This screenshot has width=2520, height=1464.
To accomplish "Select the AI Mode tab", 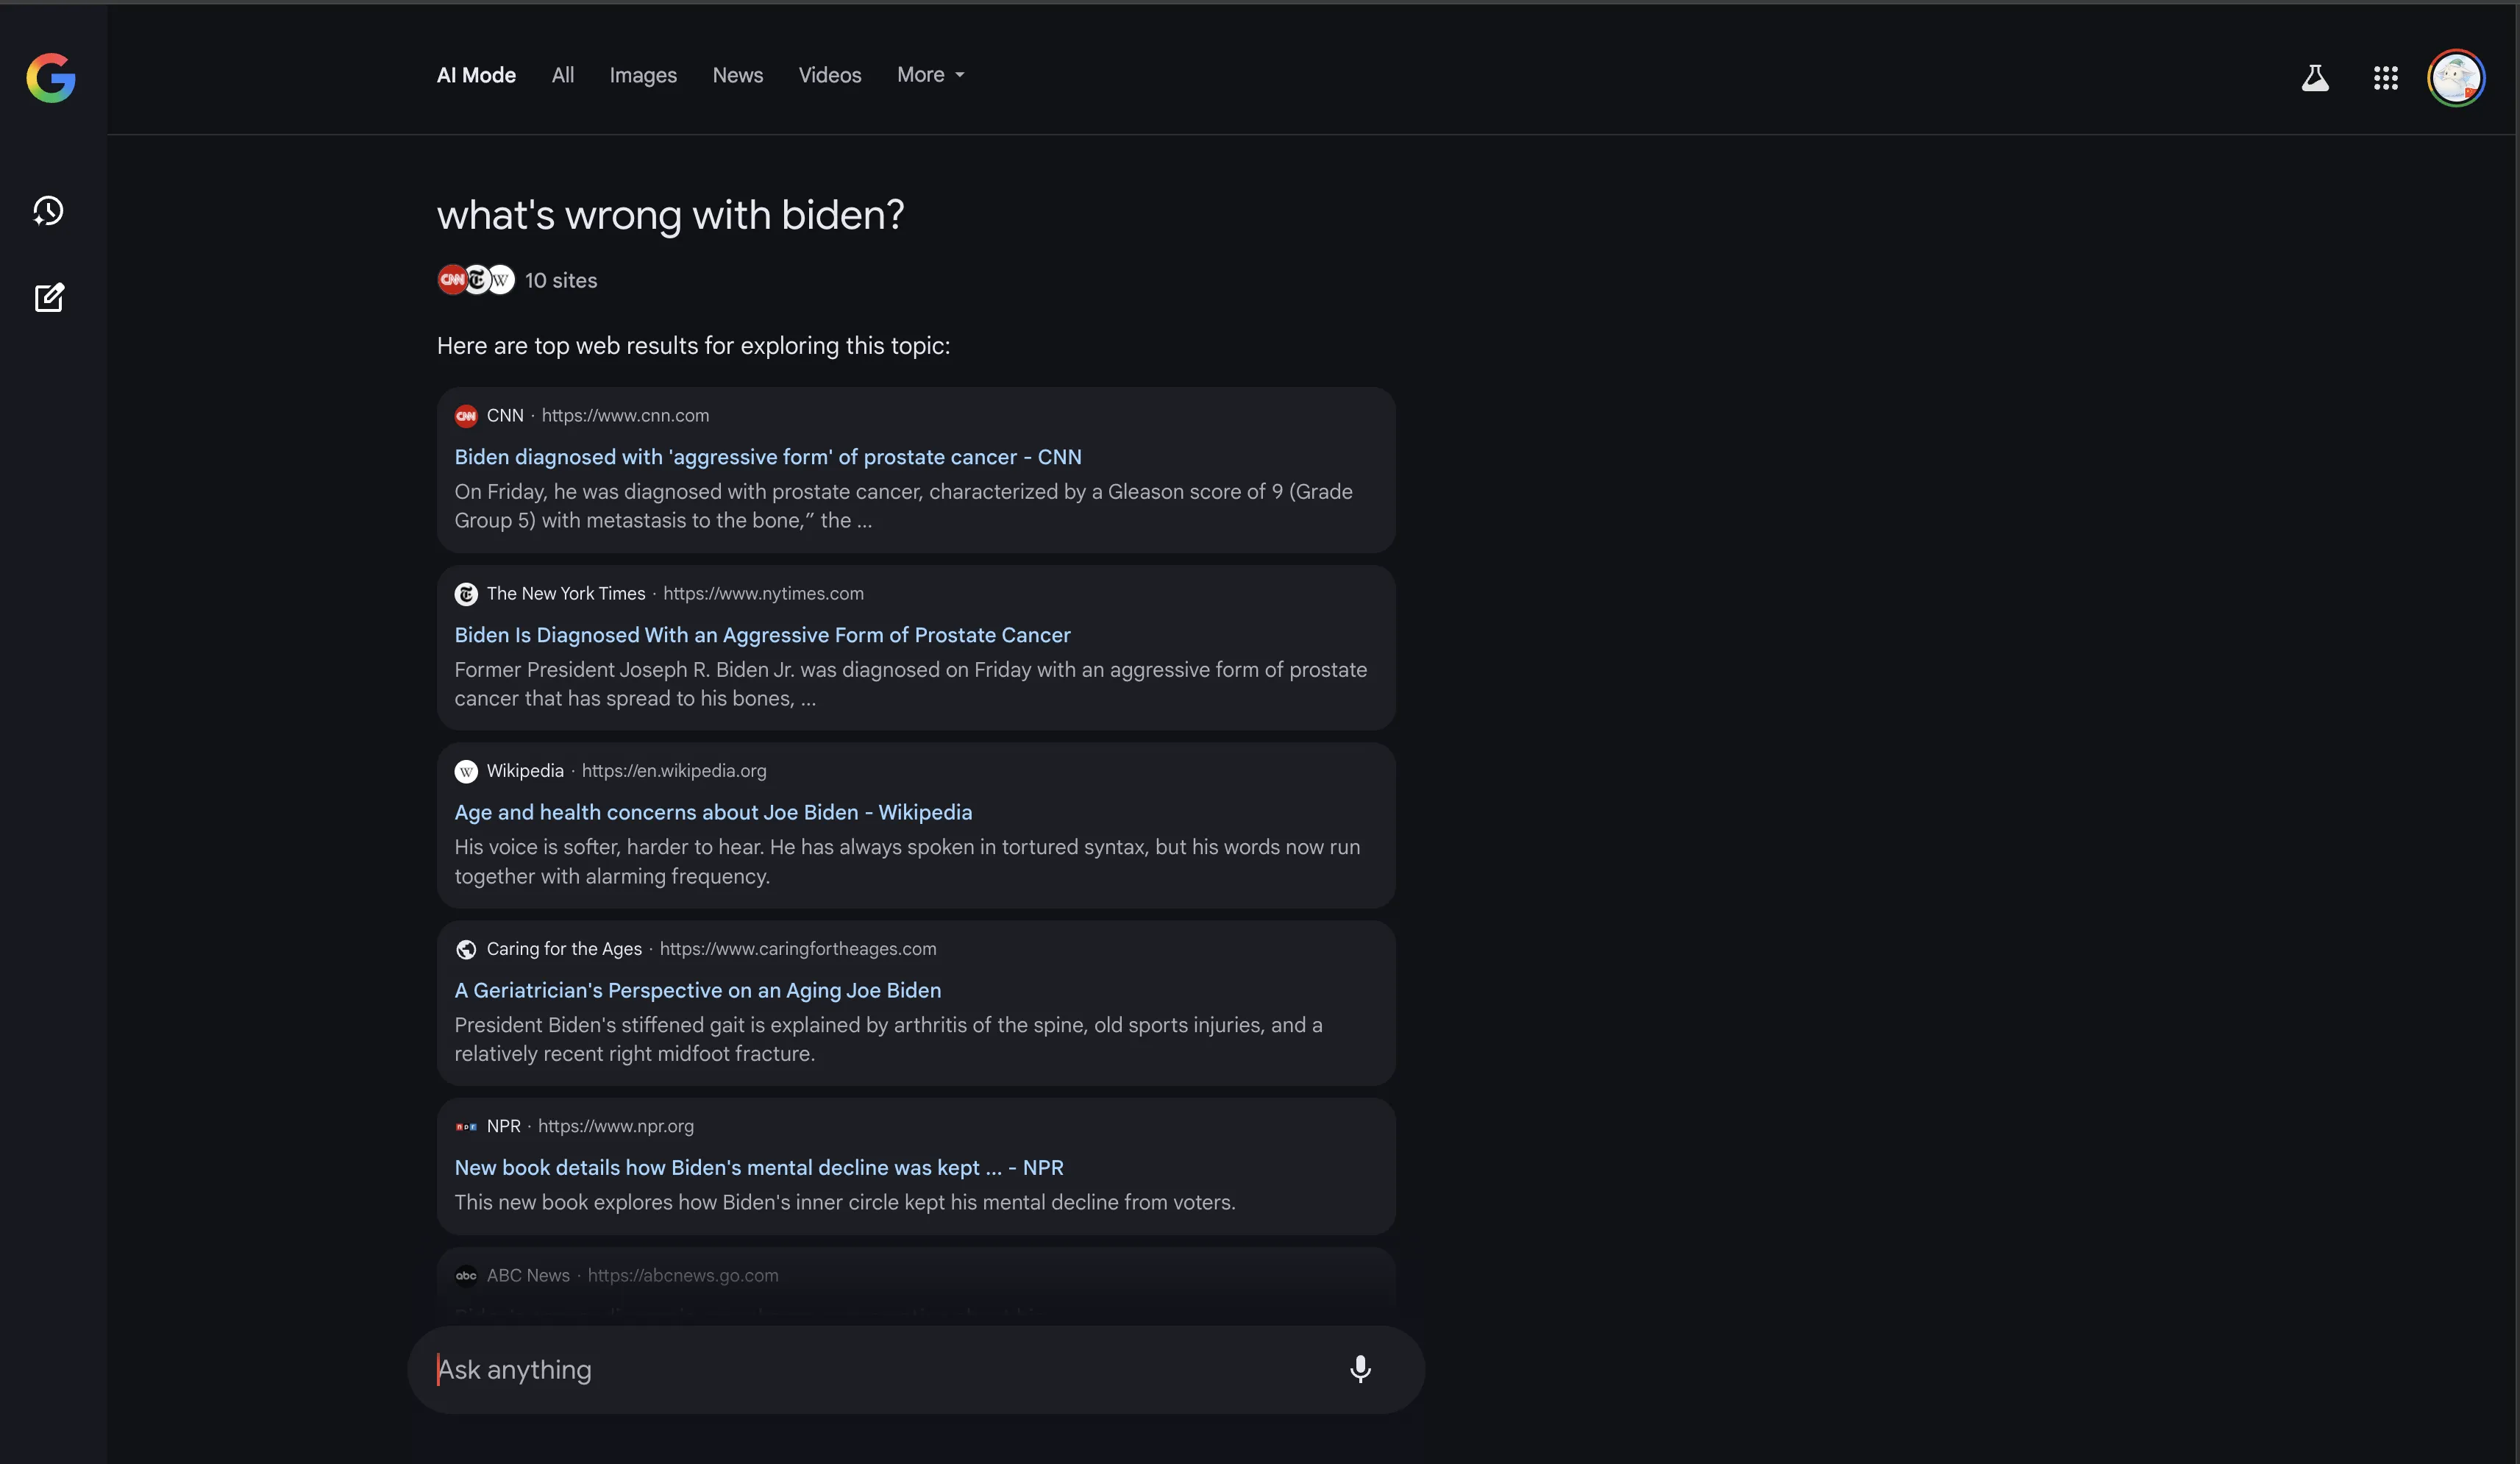I will 476,75.
